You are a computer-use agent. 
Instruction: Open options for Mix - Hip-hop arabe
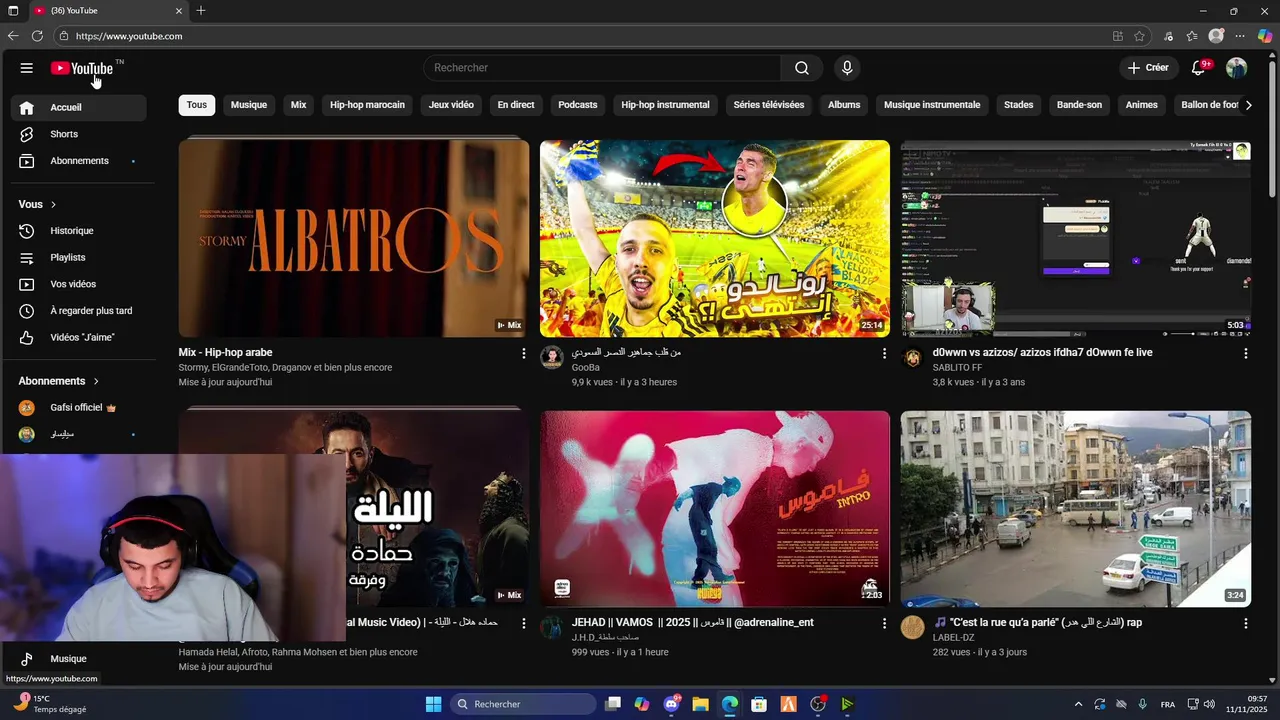pyautogui.click(x=523, y=353)
